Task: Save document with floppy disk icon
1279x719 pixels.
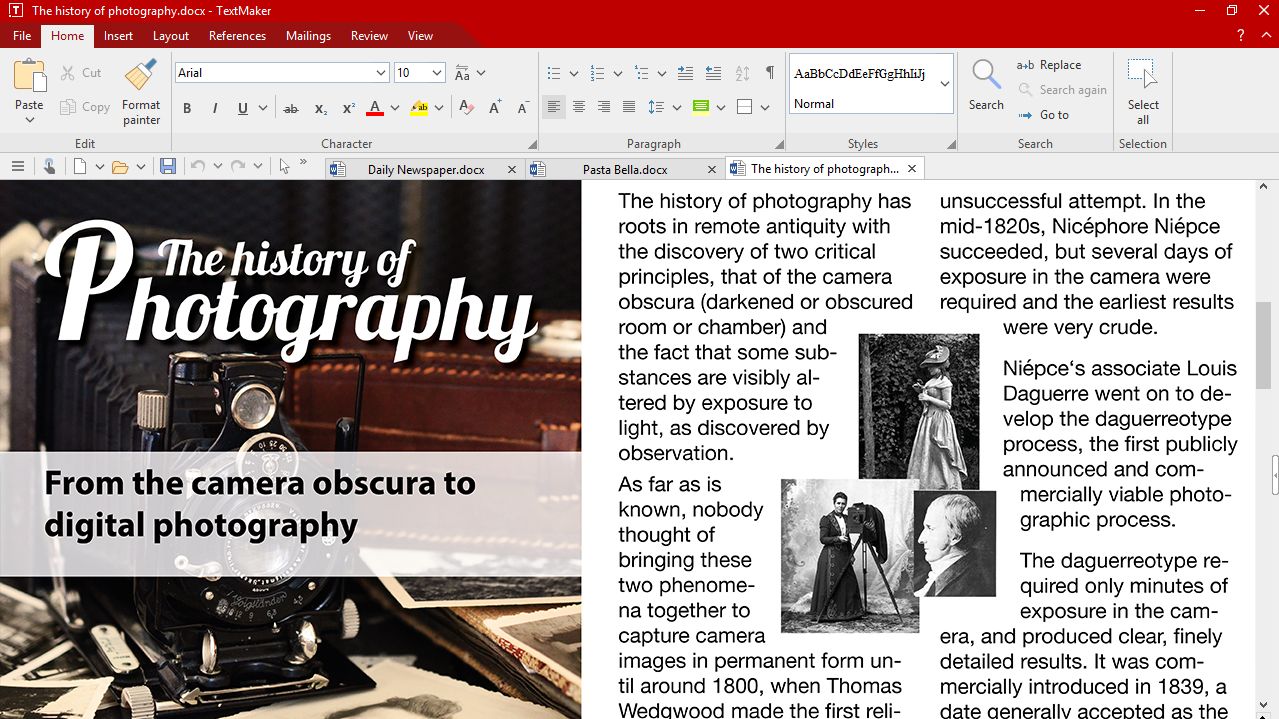Action: pos(168,167)
